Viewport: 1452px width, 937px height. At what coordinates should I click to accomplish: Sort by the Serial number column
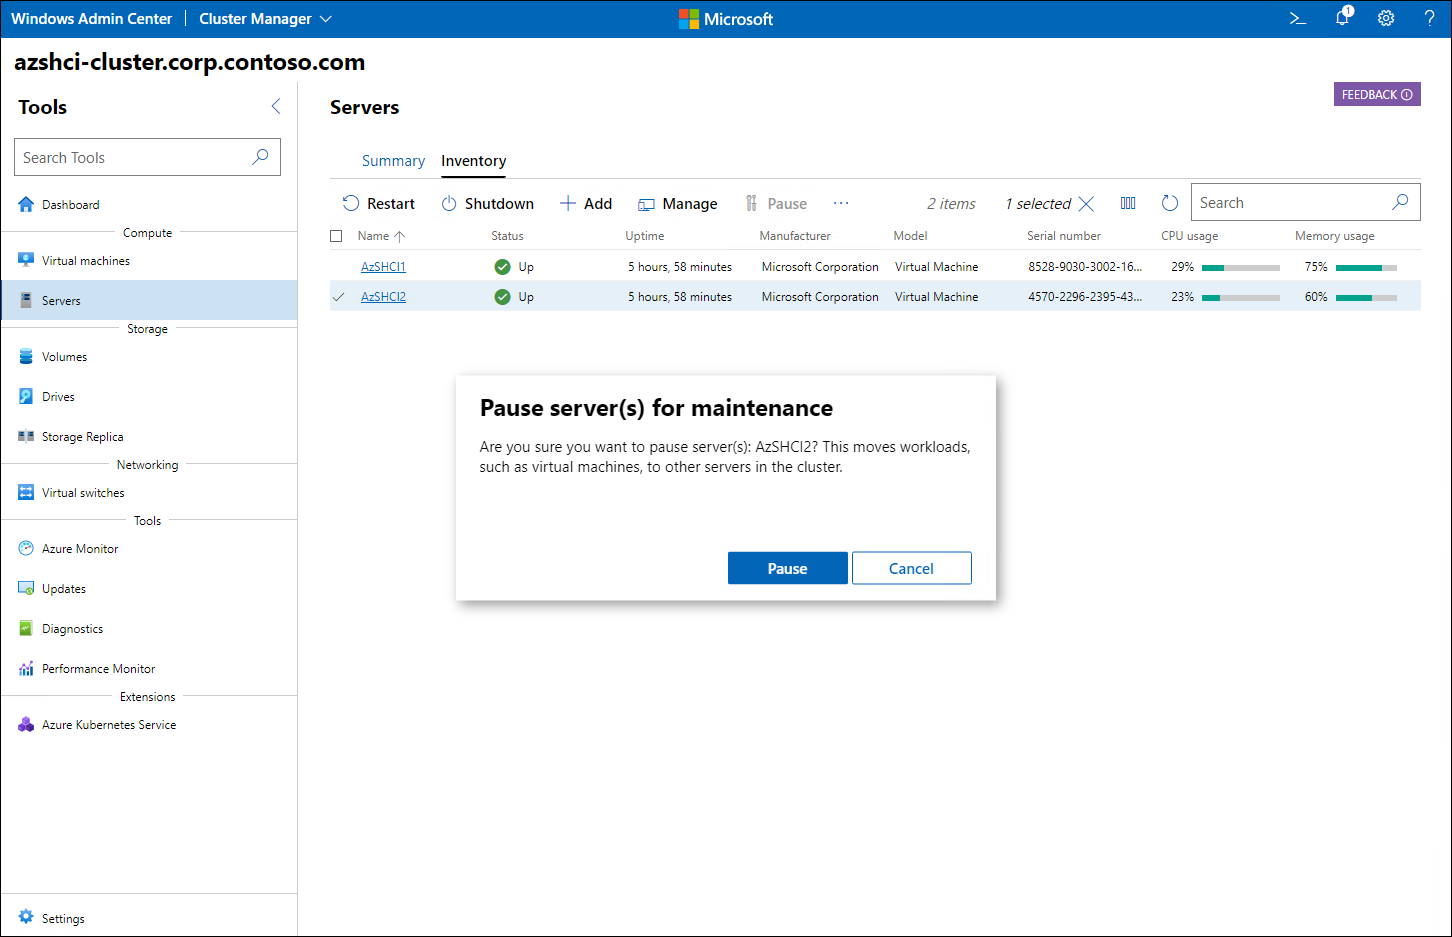pos(1064,236)
